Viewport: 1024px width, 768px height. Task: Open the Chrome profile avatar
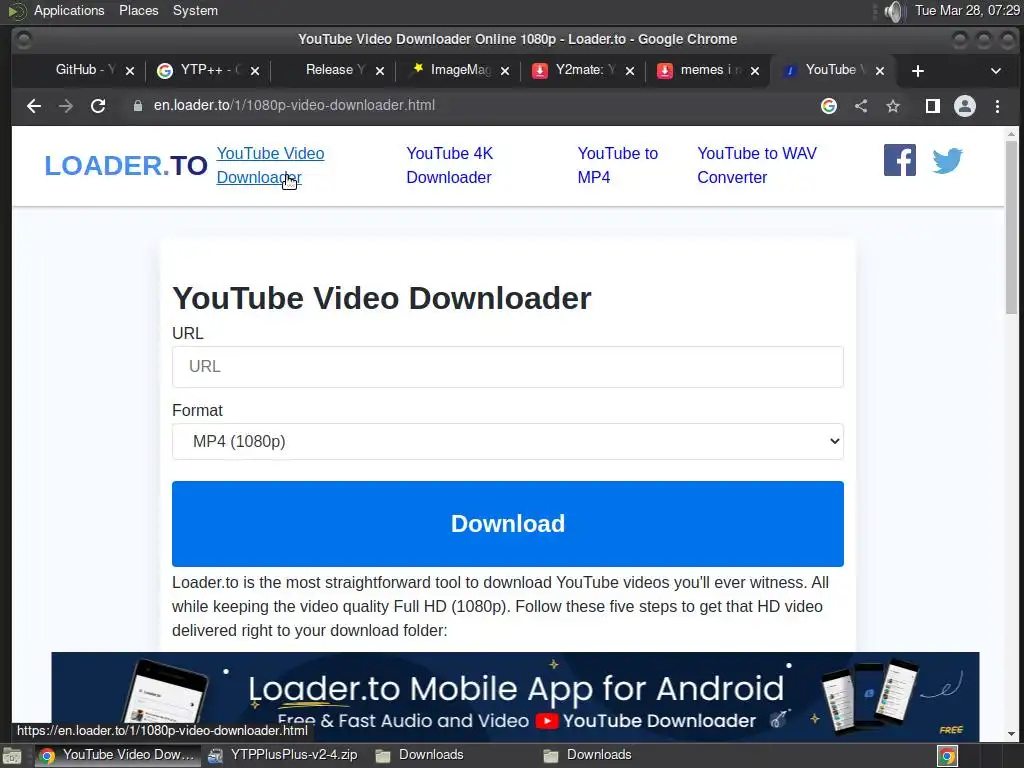pyautogui.click(x=965, y=106)
